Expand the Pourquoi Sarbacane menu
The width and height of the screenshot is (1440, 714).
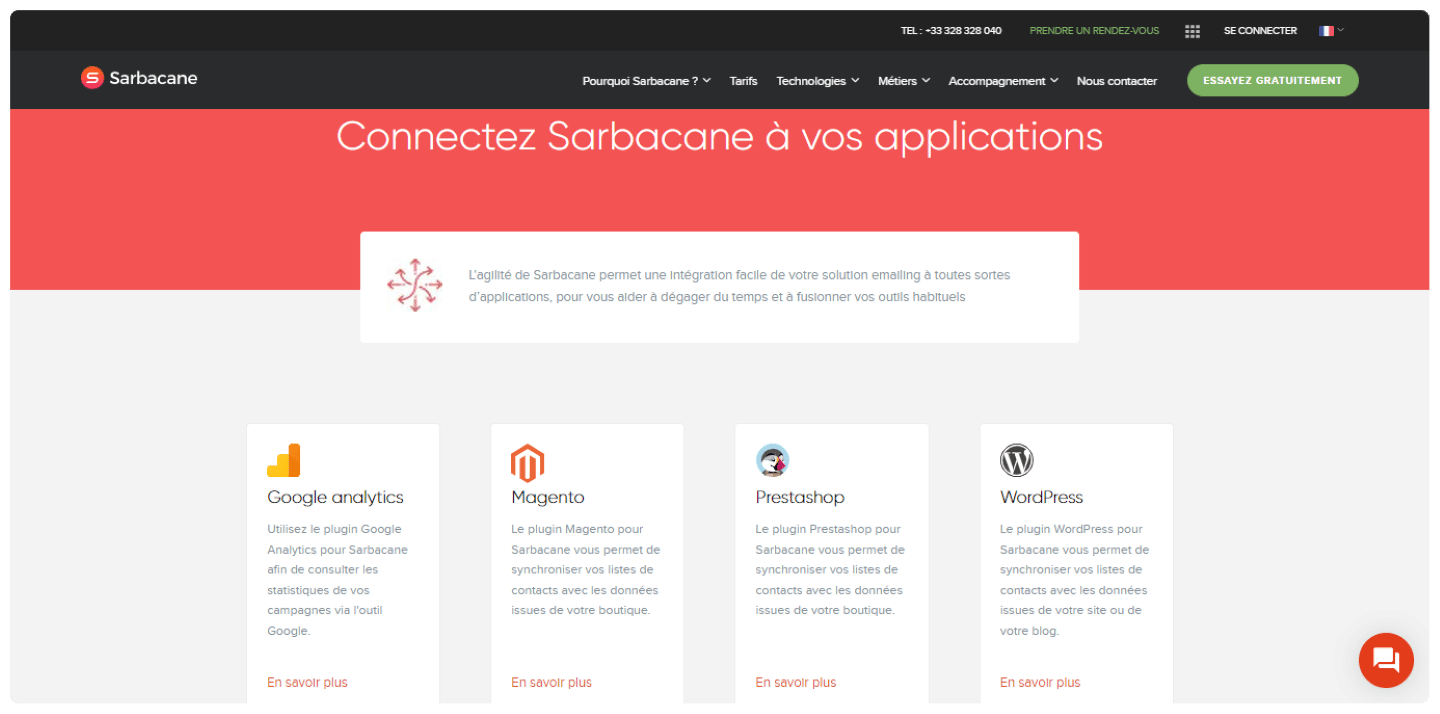tap(647, 81)
